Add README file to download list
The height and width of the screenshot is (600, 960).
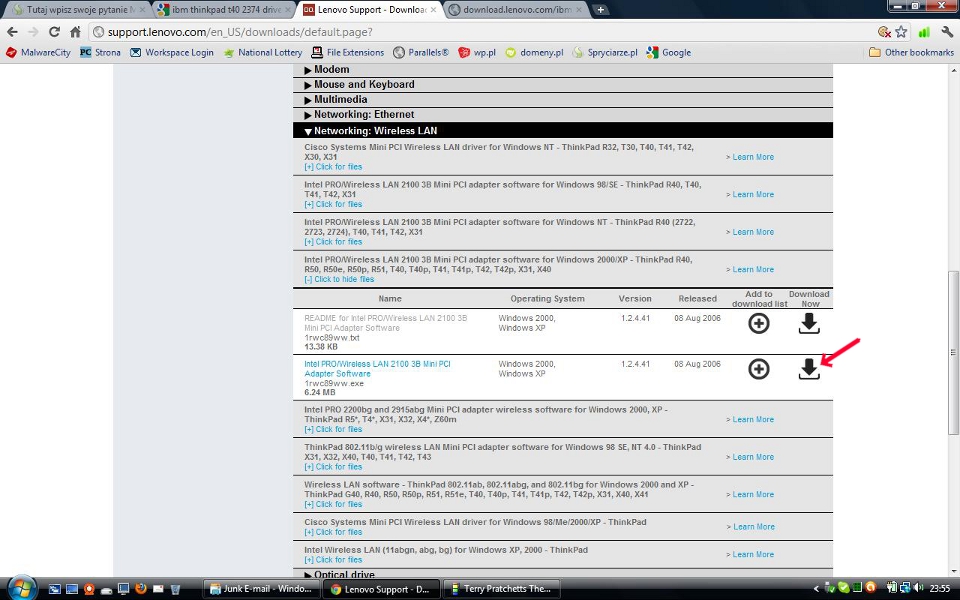point(759,323)
